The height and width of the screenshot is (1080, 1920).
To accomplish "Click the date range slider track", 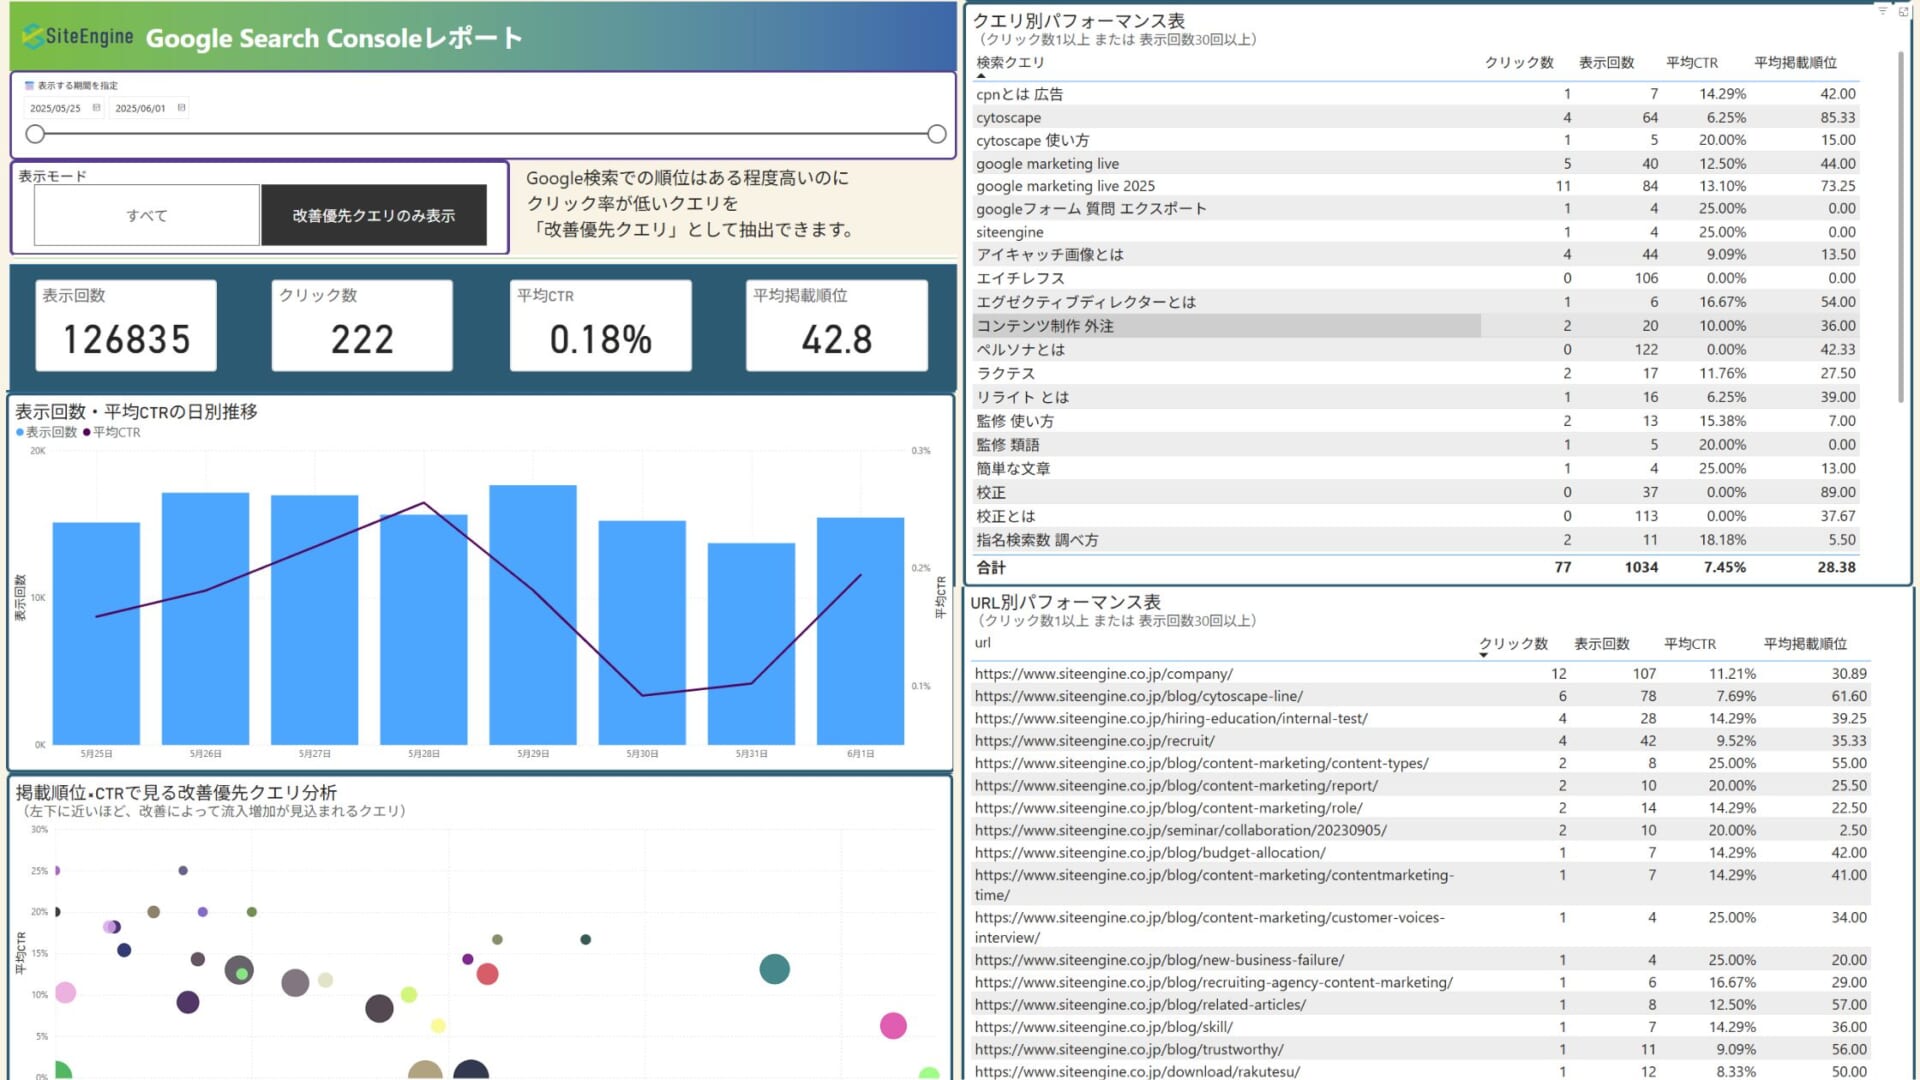I will coord(486,134).
